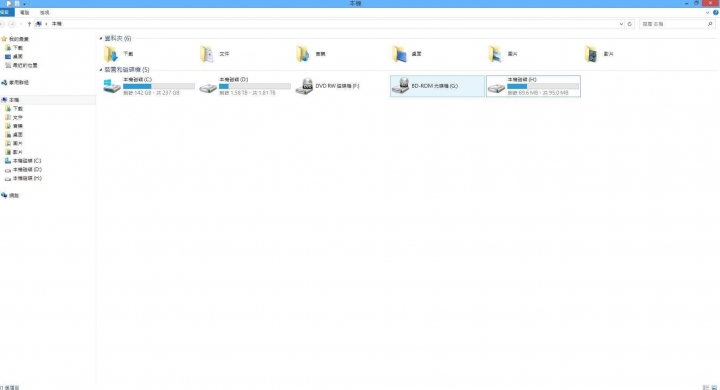Open the 電腦 (Computer) ribbon tab
This screenshot has height=390, width=720.
coord(24,13)
